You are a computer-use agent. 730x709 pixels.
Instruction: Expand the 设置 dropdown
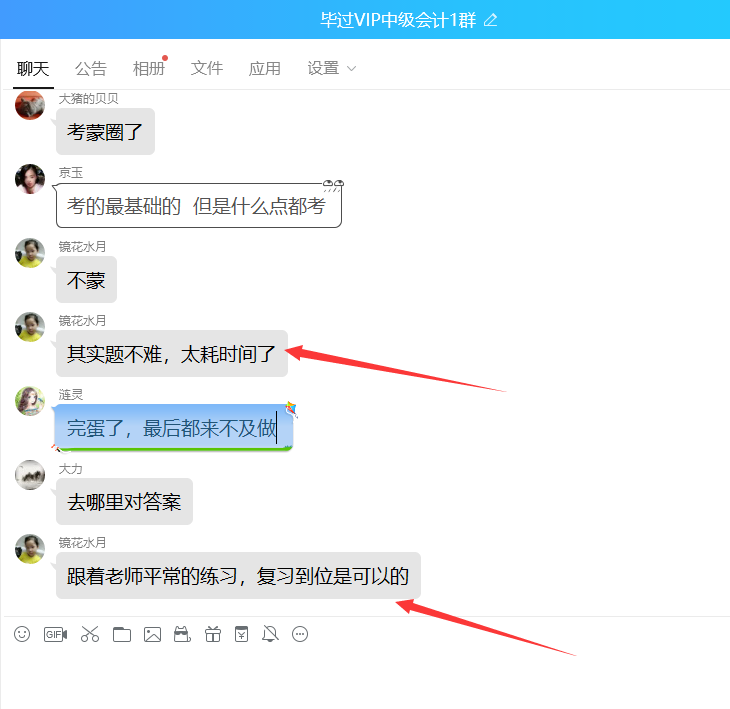coord(331,68)
